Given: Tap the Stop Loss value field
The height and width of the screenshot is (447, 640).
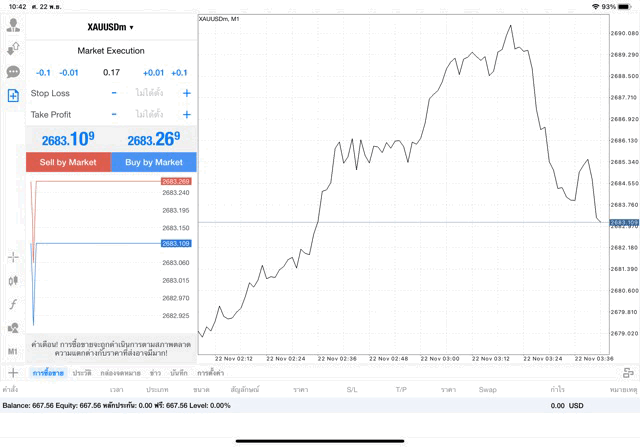Looking at the screenshot, I should coord(150,93).
